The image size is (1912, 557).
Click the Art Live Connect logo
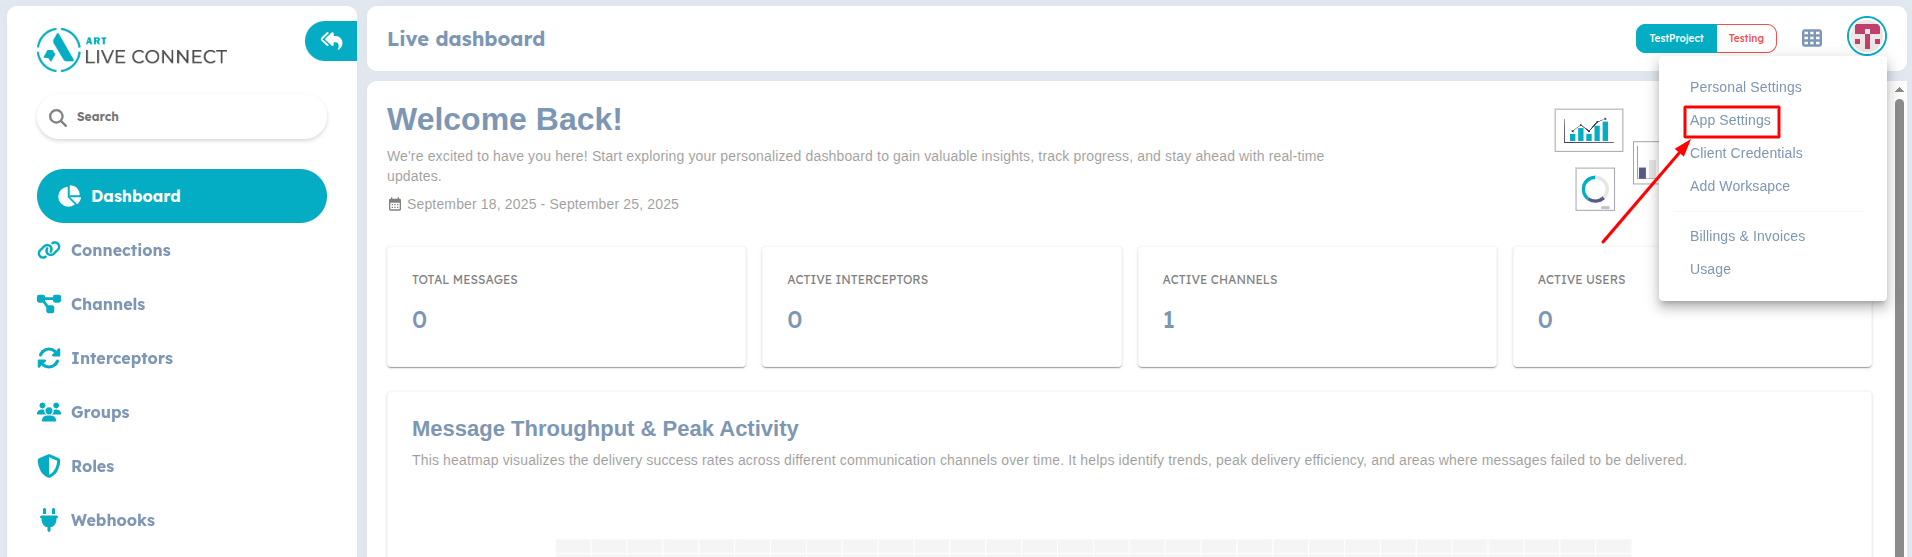(x=132, y=50)
